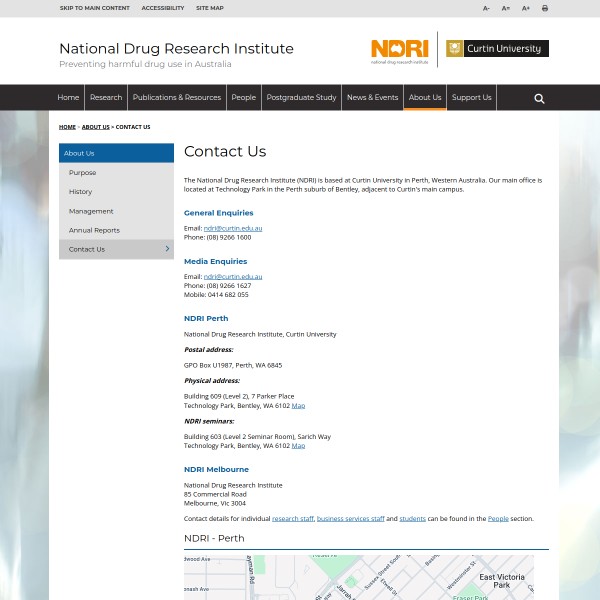The image size is (600, 600).
Task: Open Map link for Parker Place address
Action: pos(298,406)
